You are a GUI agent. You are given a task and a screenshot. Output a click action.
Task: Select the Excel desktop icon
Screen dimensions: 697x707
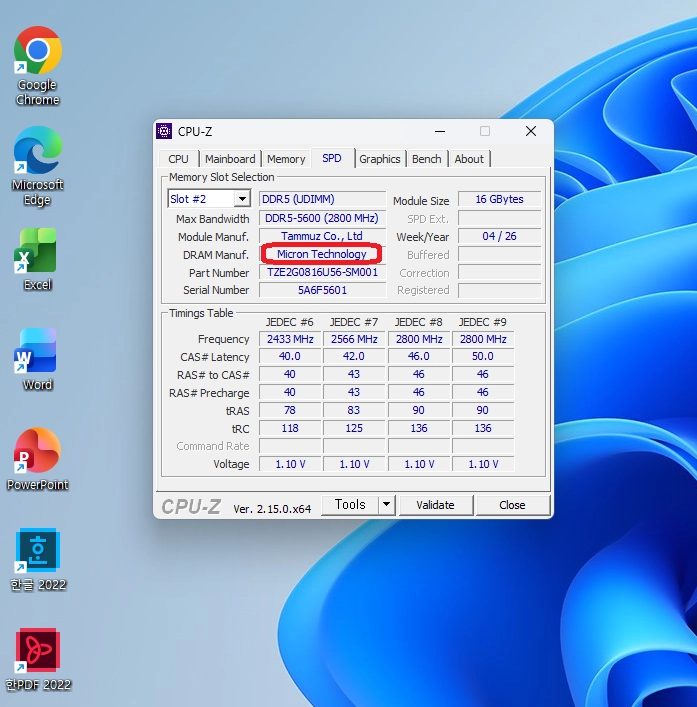click(x=37, y=259)
